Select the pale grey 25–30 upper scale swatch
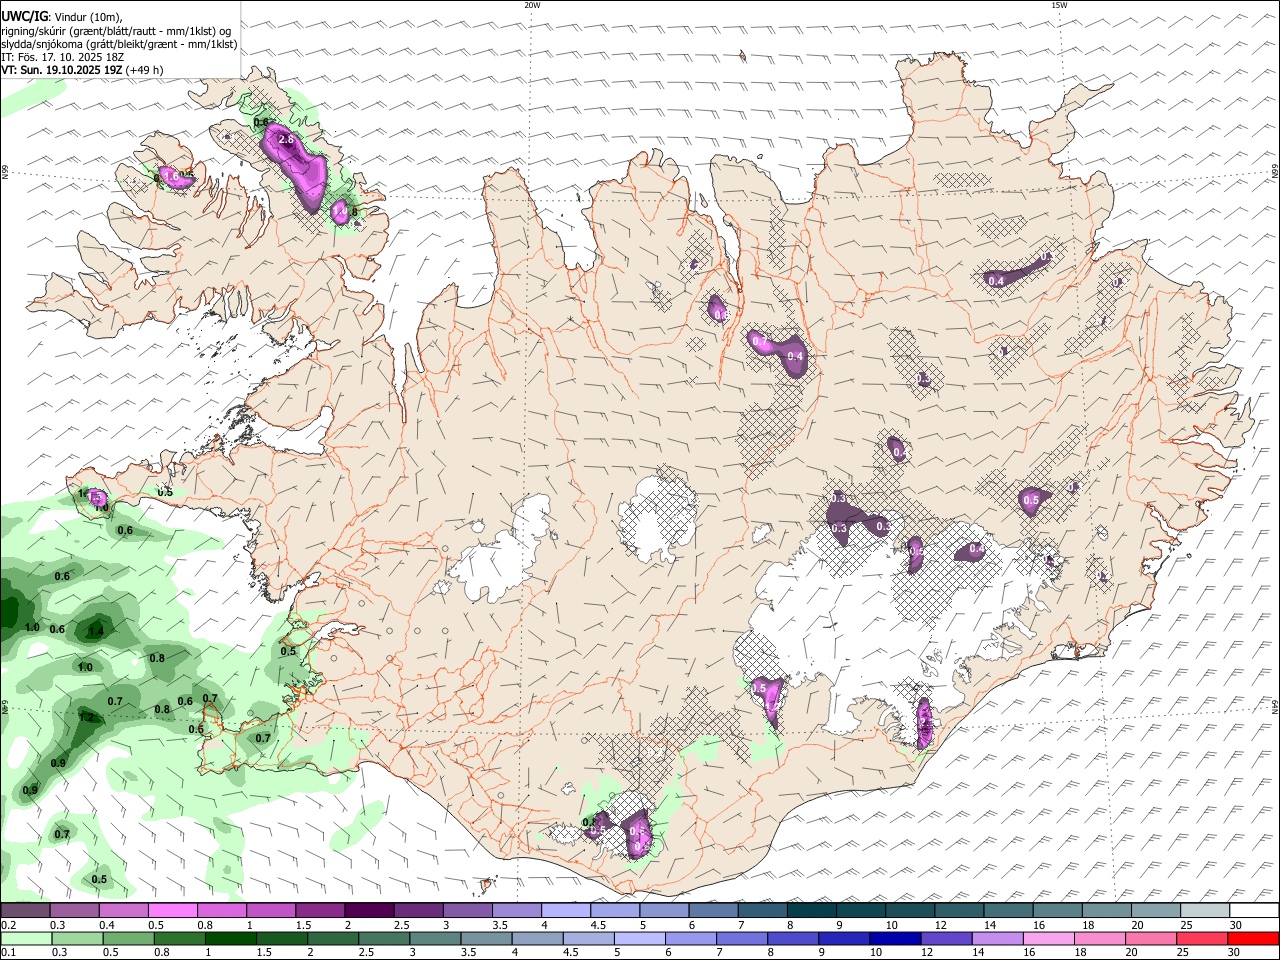Screen dimensions: 1280x960 tap(1204, 910)
